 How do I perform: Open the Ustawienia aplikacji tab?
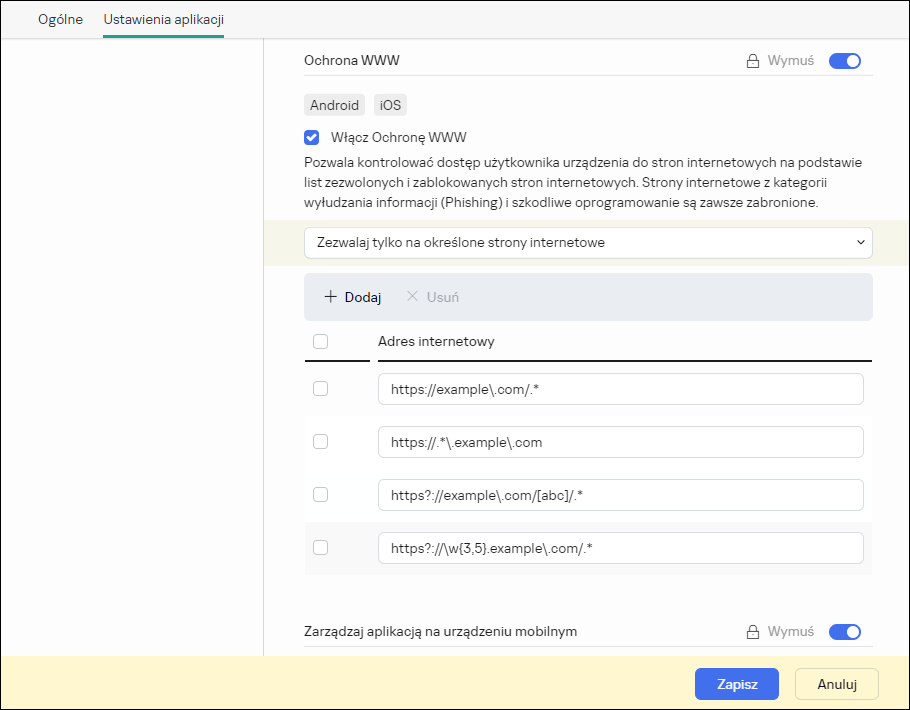point(163,19)
